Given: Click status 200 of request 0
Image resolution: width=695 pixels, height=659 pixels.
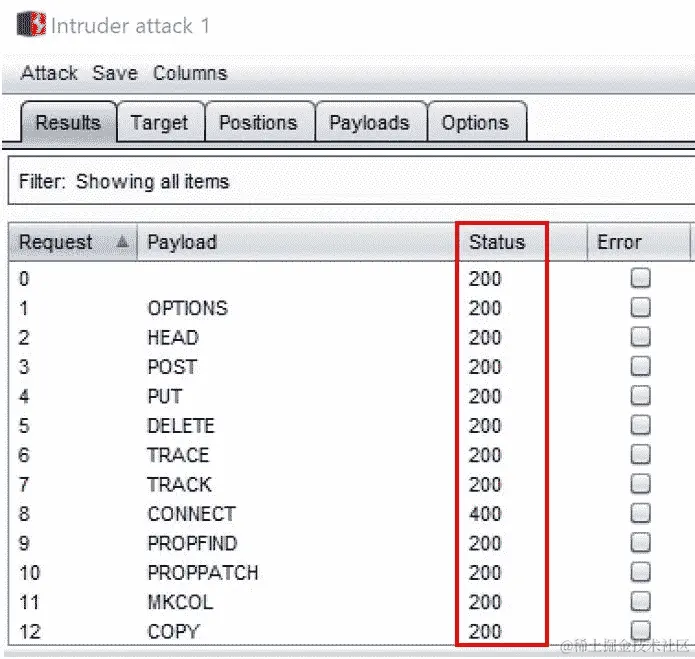Looking at the screenshot, I should (x=485, y=279).
